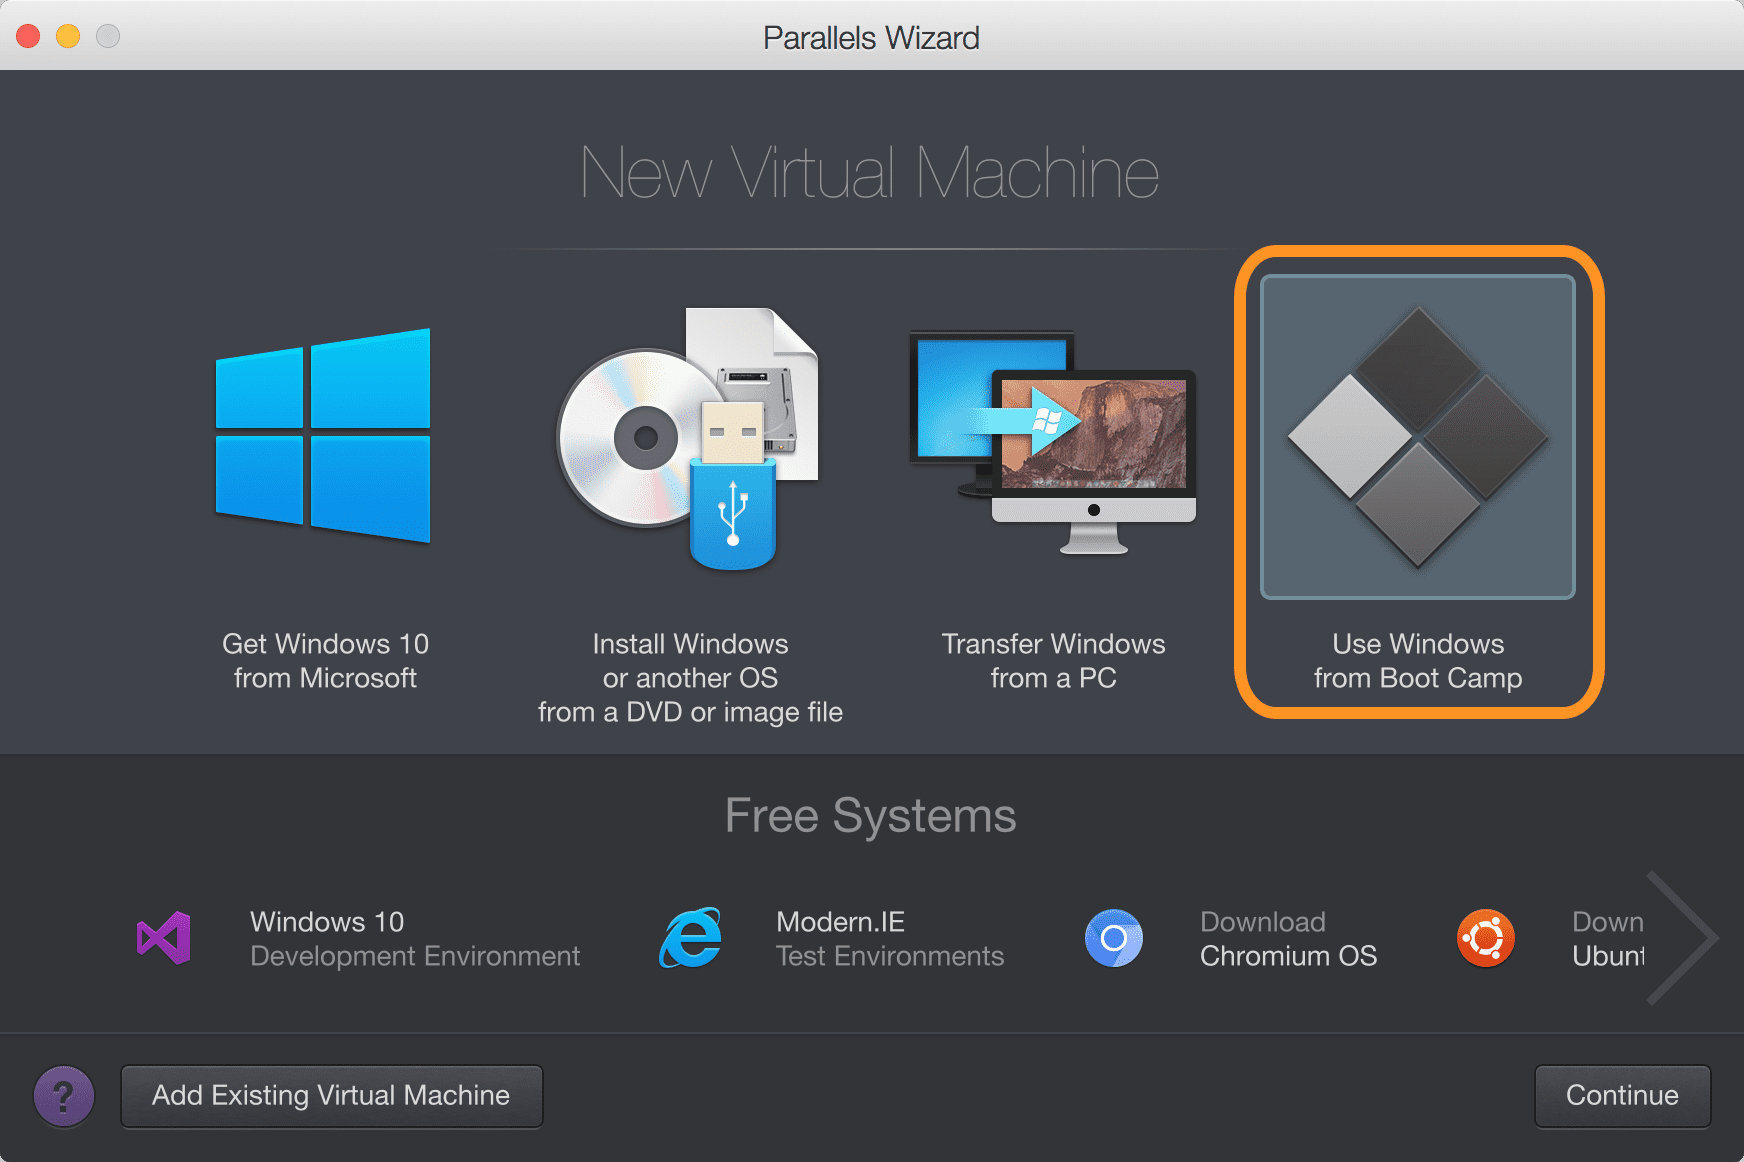The width and height of the screenshot is (1744, 1162).
Task: Click the Visual Studio icon
Action: coord(164,938)
